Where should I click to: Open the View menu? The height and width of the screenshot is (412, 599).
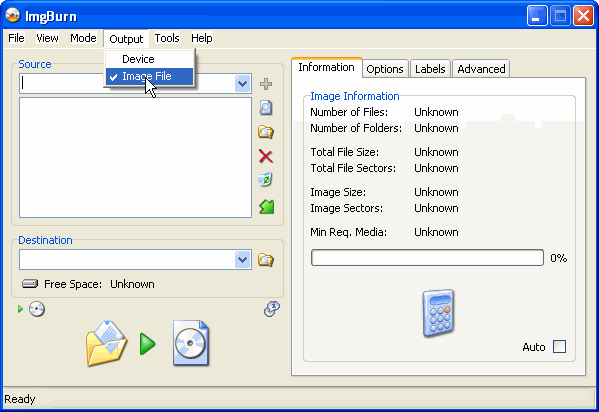click(x=47, y=38)
